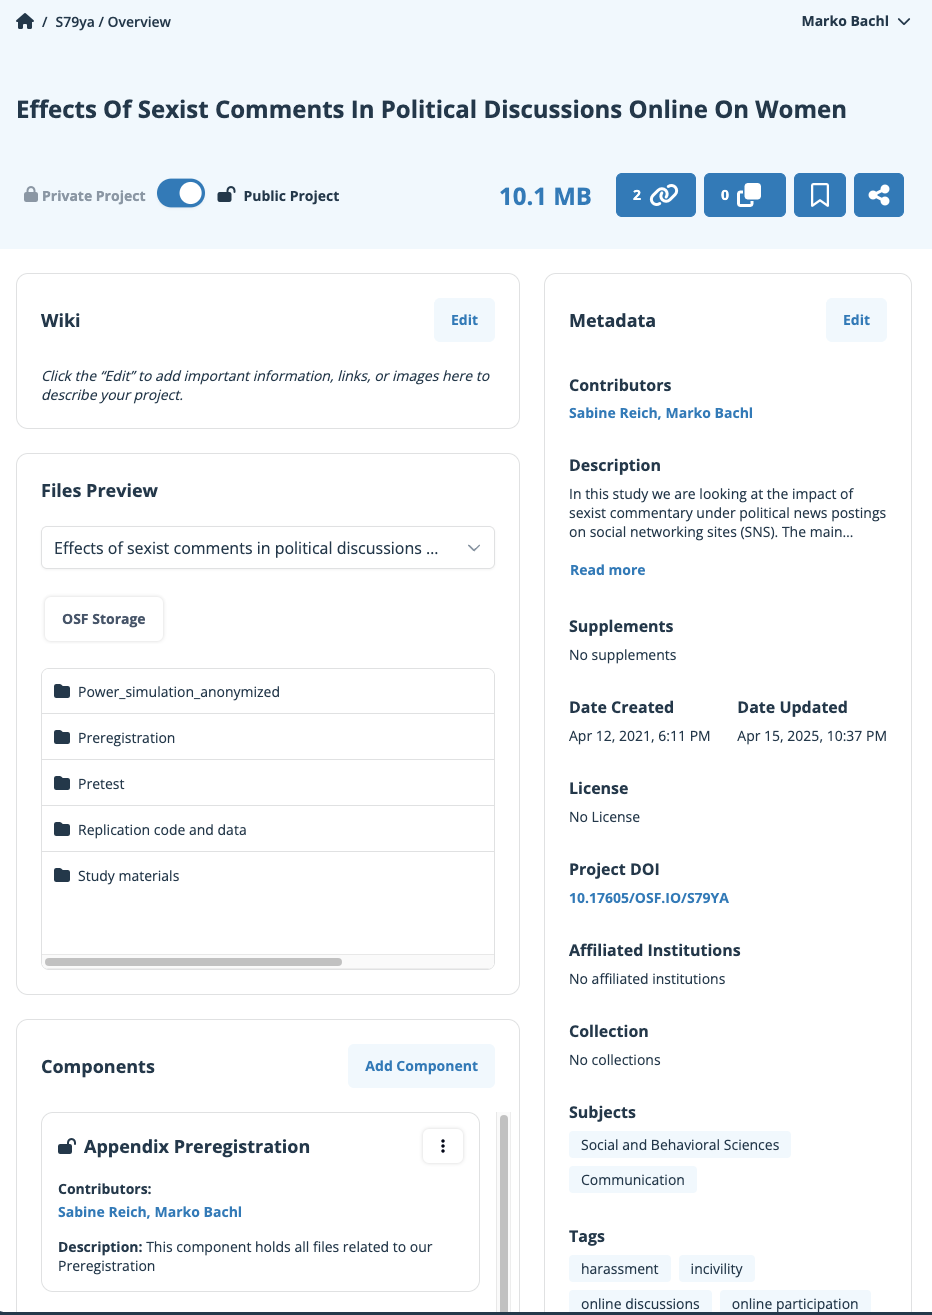The width and height of the screenshot is (932, 1315).
Task: Open the three-dot menu on Appendix Preregistration
Action: [443, 1146]
